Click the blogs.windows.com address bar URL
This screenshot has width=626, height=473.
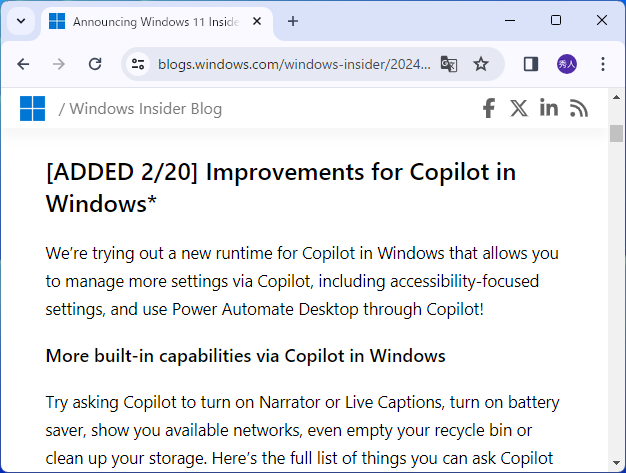[294, 64]
